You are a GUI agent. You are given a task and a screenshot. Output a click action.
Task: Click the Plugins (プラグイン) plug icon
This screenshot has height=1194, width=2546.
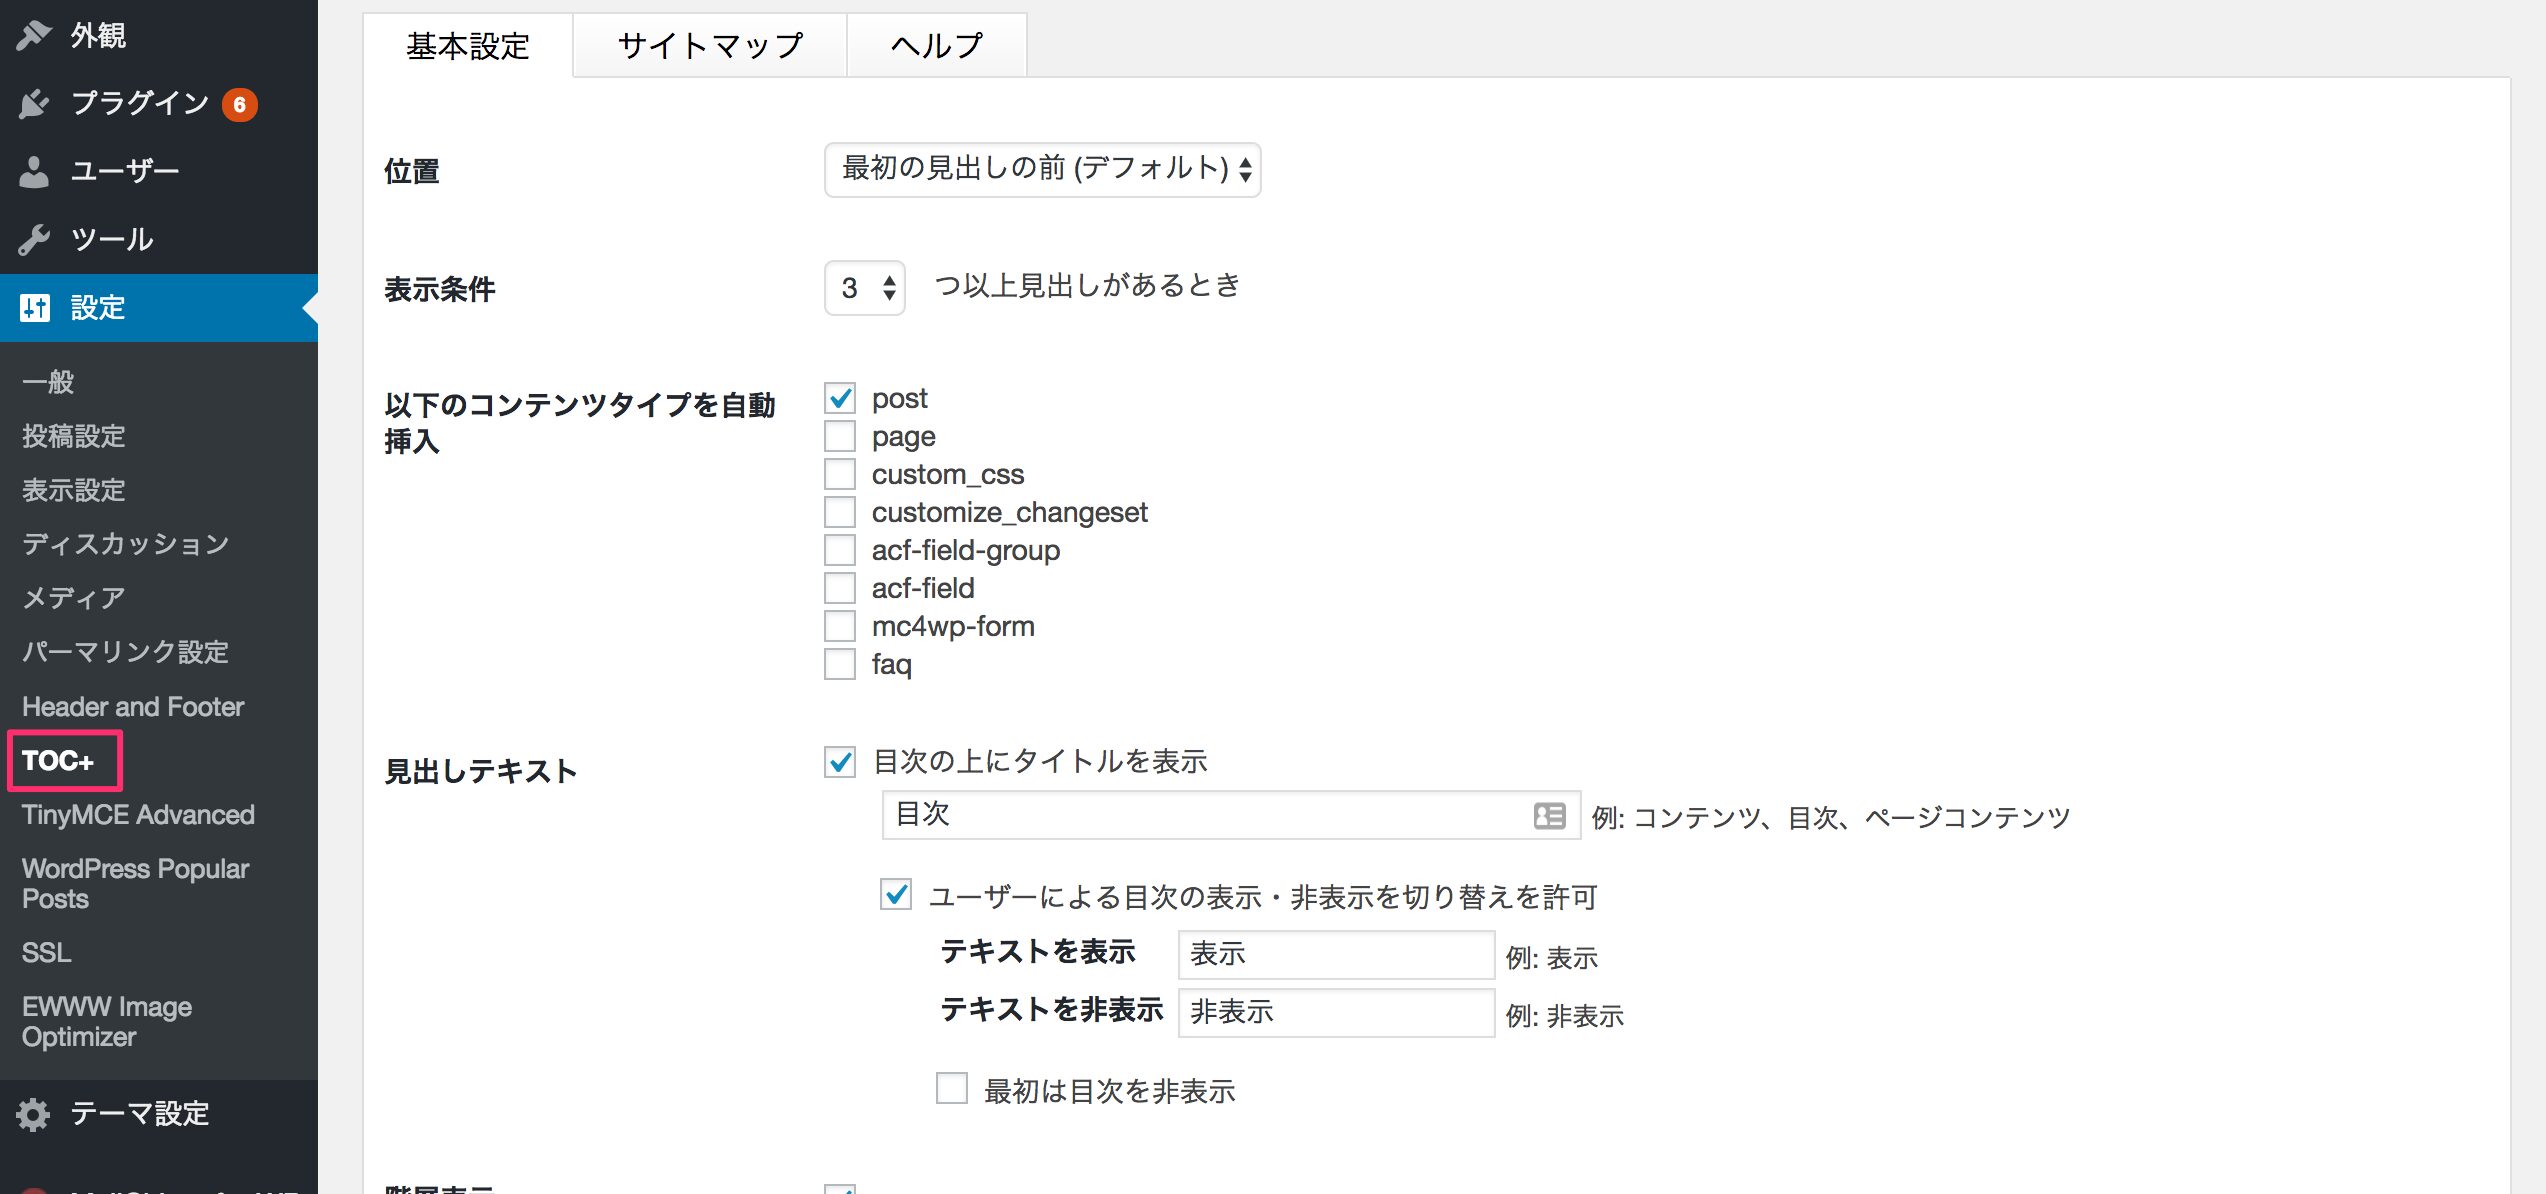tap(34, 103)
